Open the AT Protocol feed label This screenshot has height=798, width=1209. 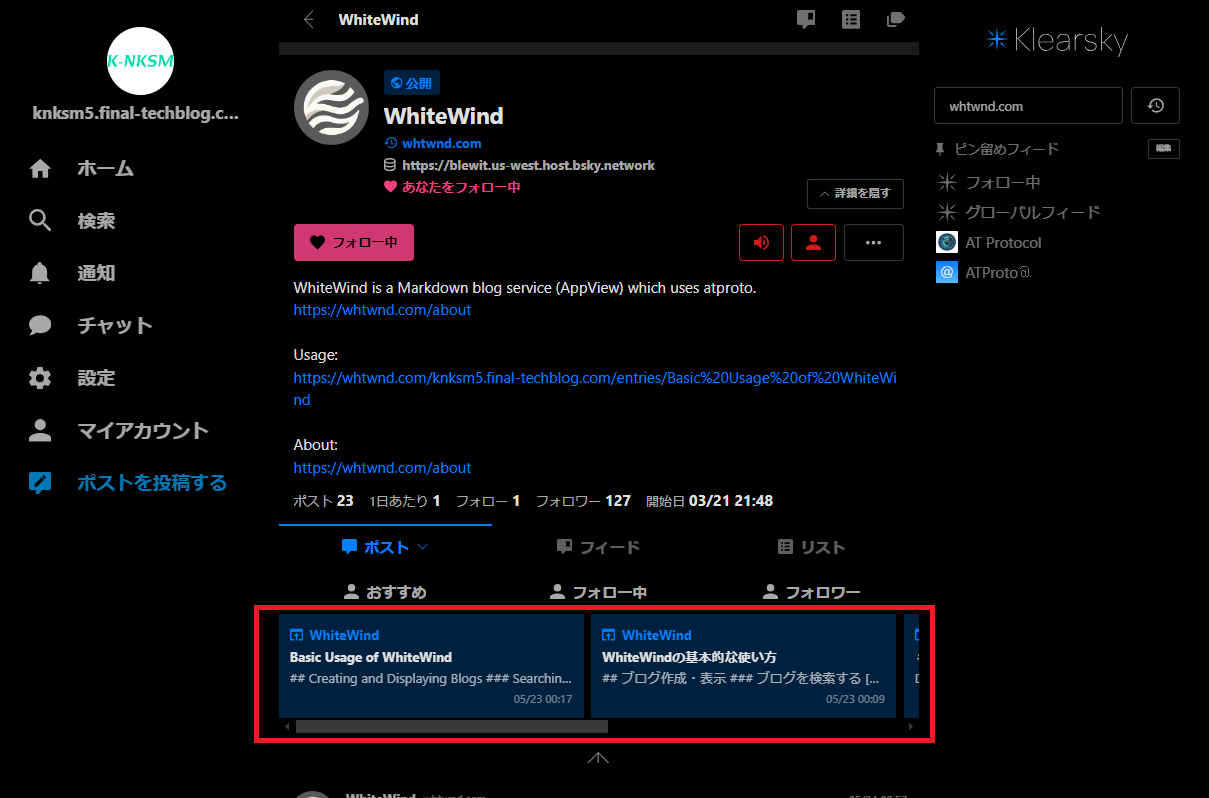coord(1003,242)
